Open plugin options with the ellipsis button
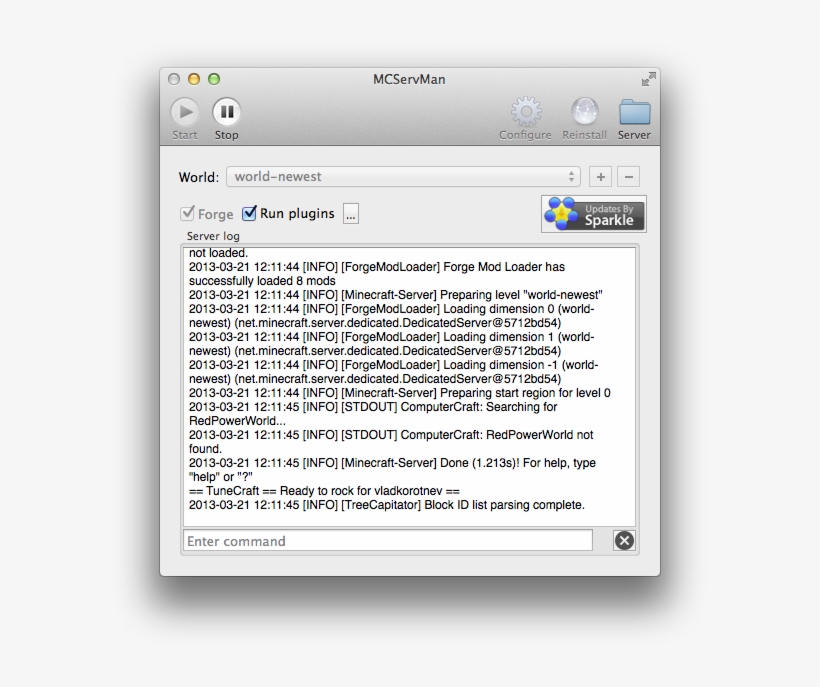 (x=351, y=213)
